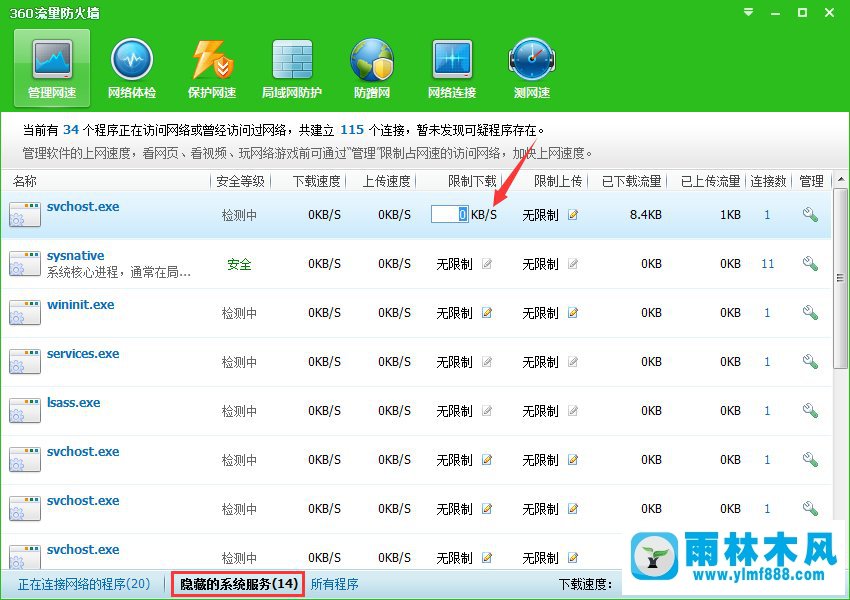Open 网络体检 network checkup
The height and width of the screenshot is (600, 850).
(132, 68)
